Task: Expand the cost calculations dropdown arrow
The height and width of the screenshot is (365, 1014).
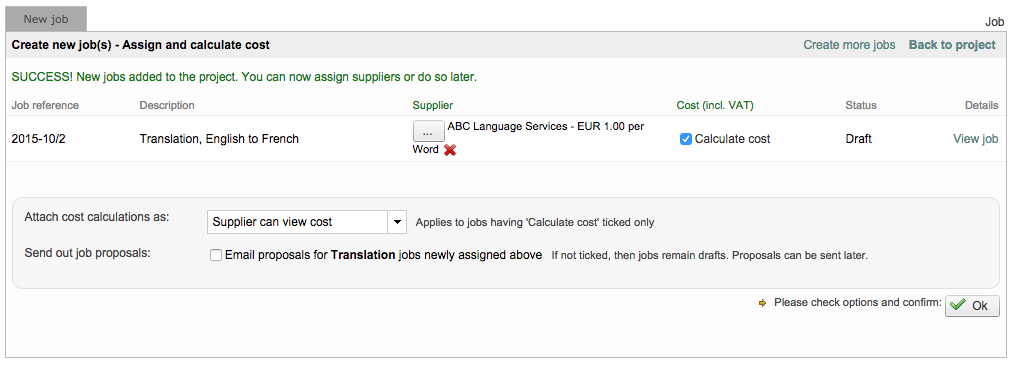Action: click(x=396, y=222)
